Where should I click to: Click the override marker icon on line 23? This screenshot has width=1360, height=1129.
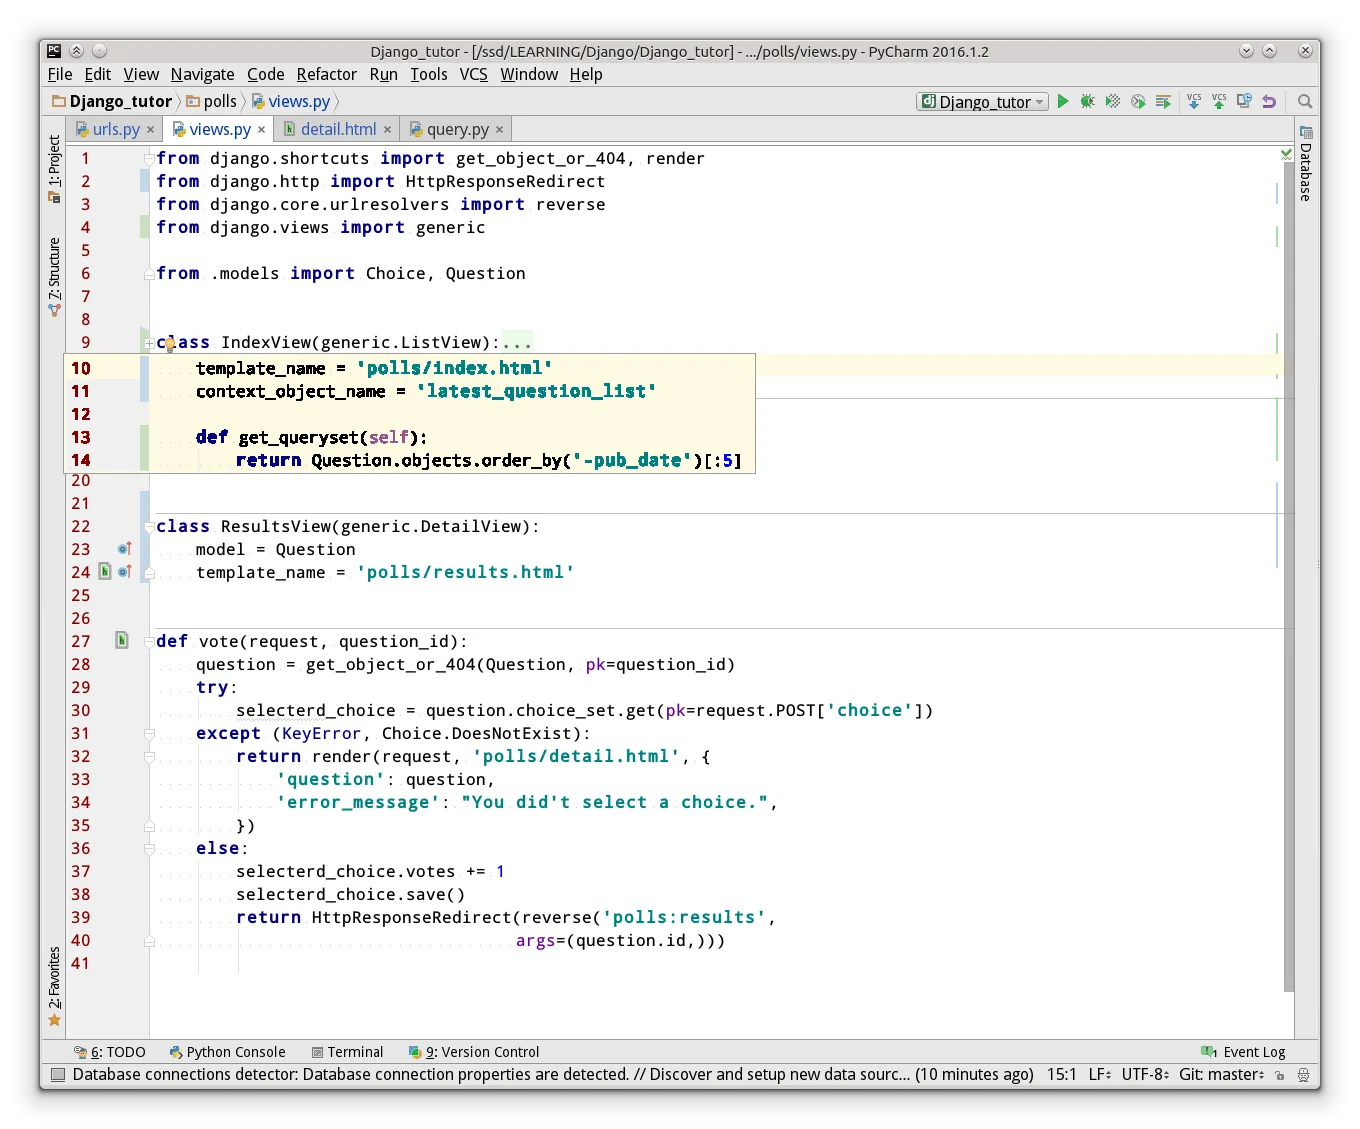click(125, 549)
